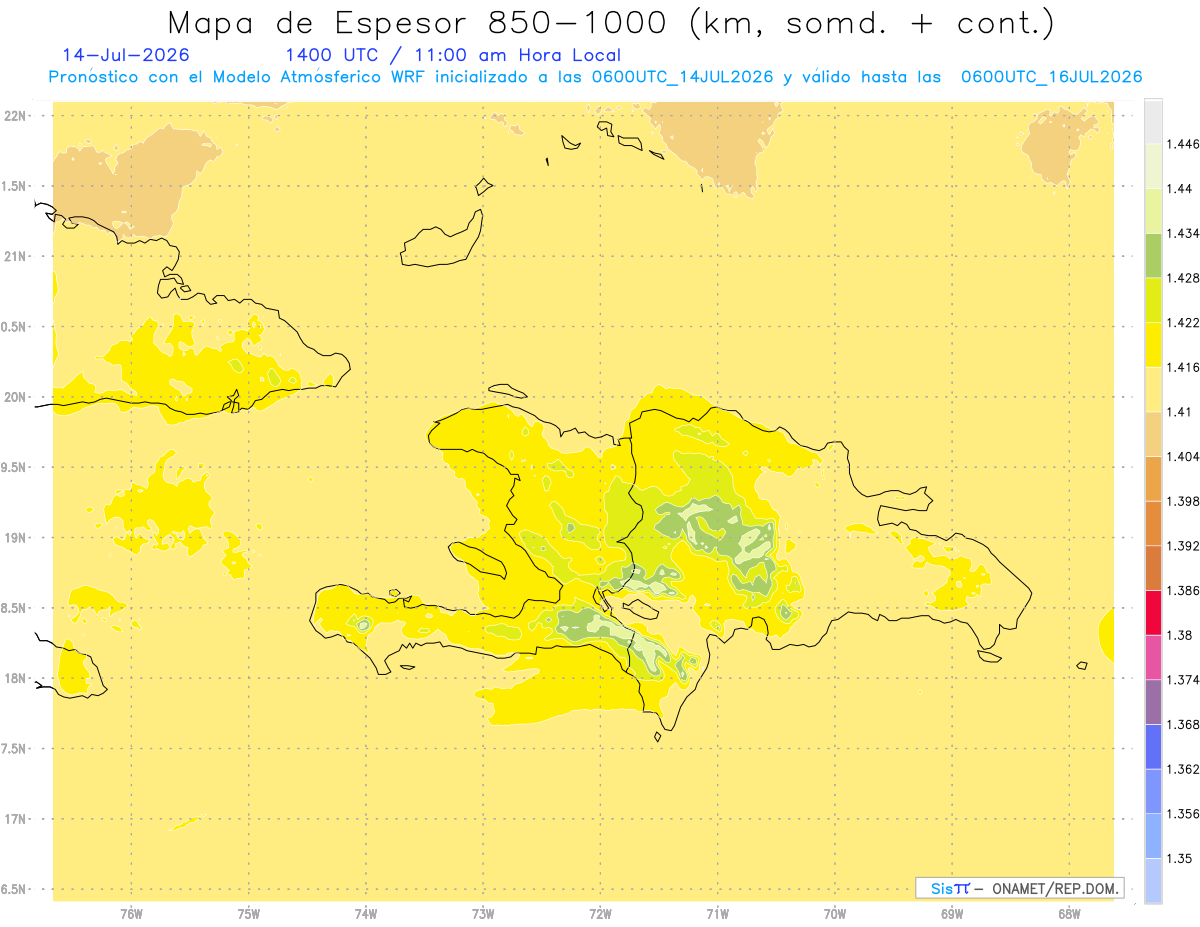
Task: Click the legend value '1.422'
Action: coord(1183,323)
